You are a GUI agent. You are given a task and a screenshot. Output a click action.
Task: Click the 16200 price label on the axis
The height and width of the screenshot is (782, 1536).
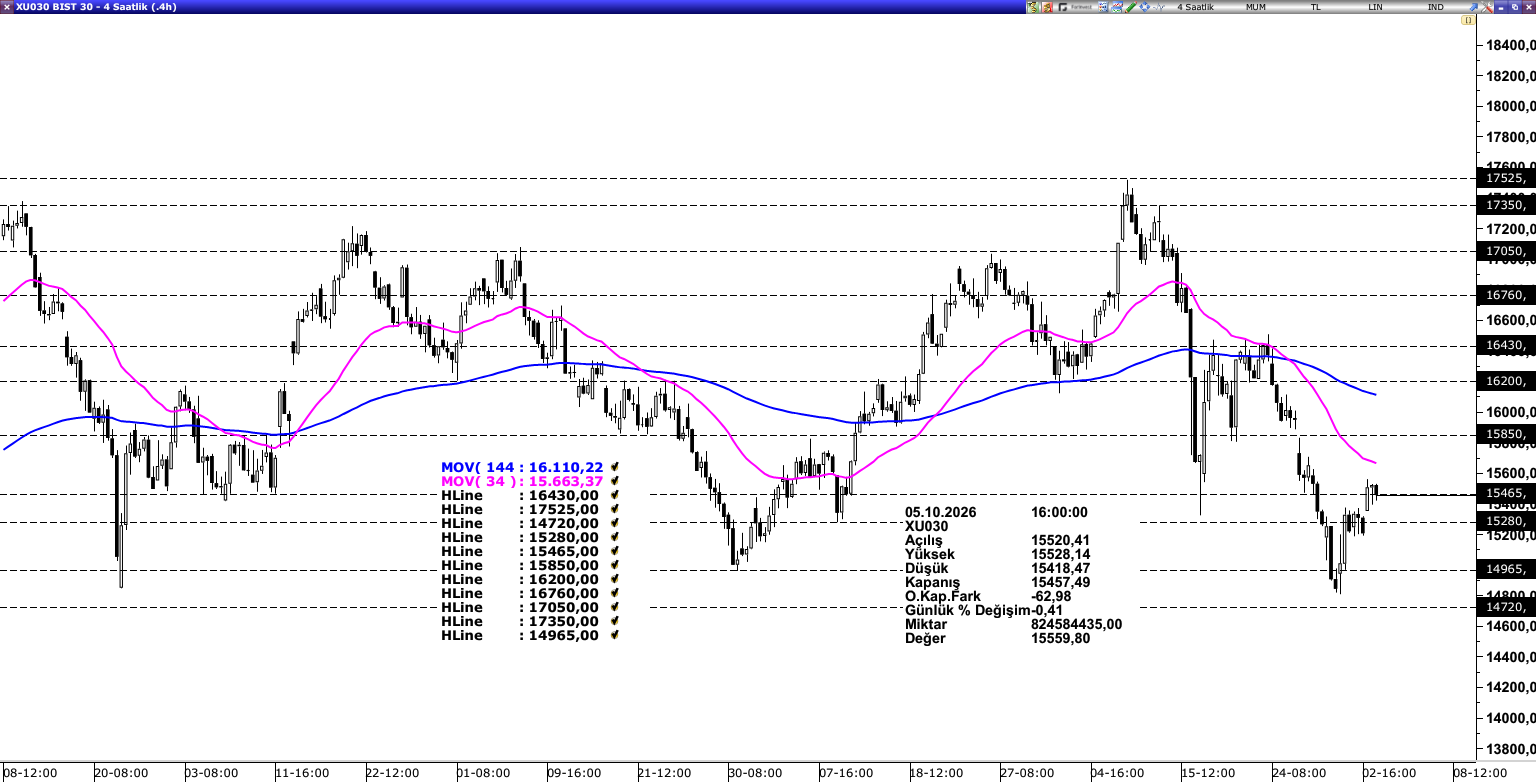1507,381
